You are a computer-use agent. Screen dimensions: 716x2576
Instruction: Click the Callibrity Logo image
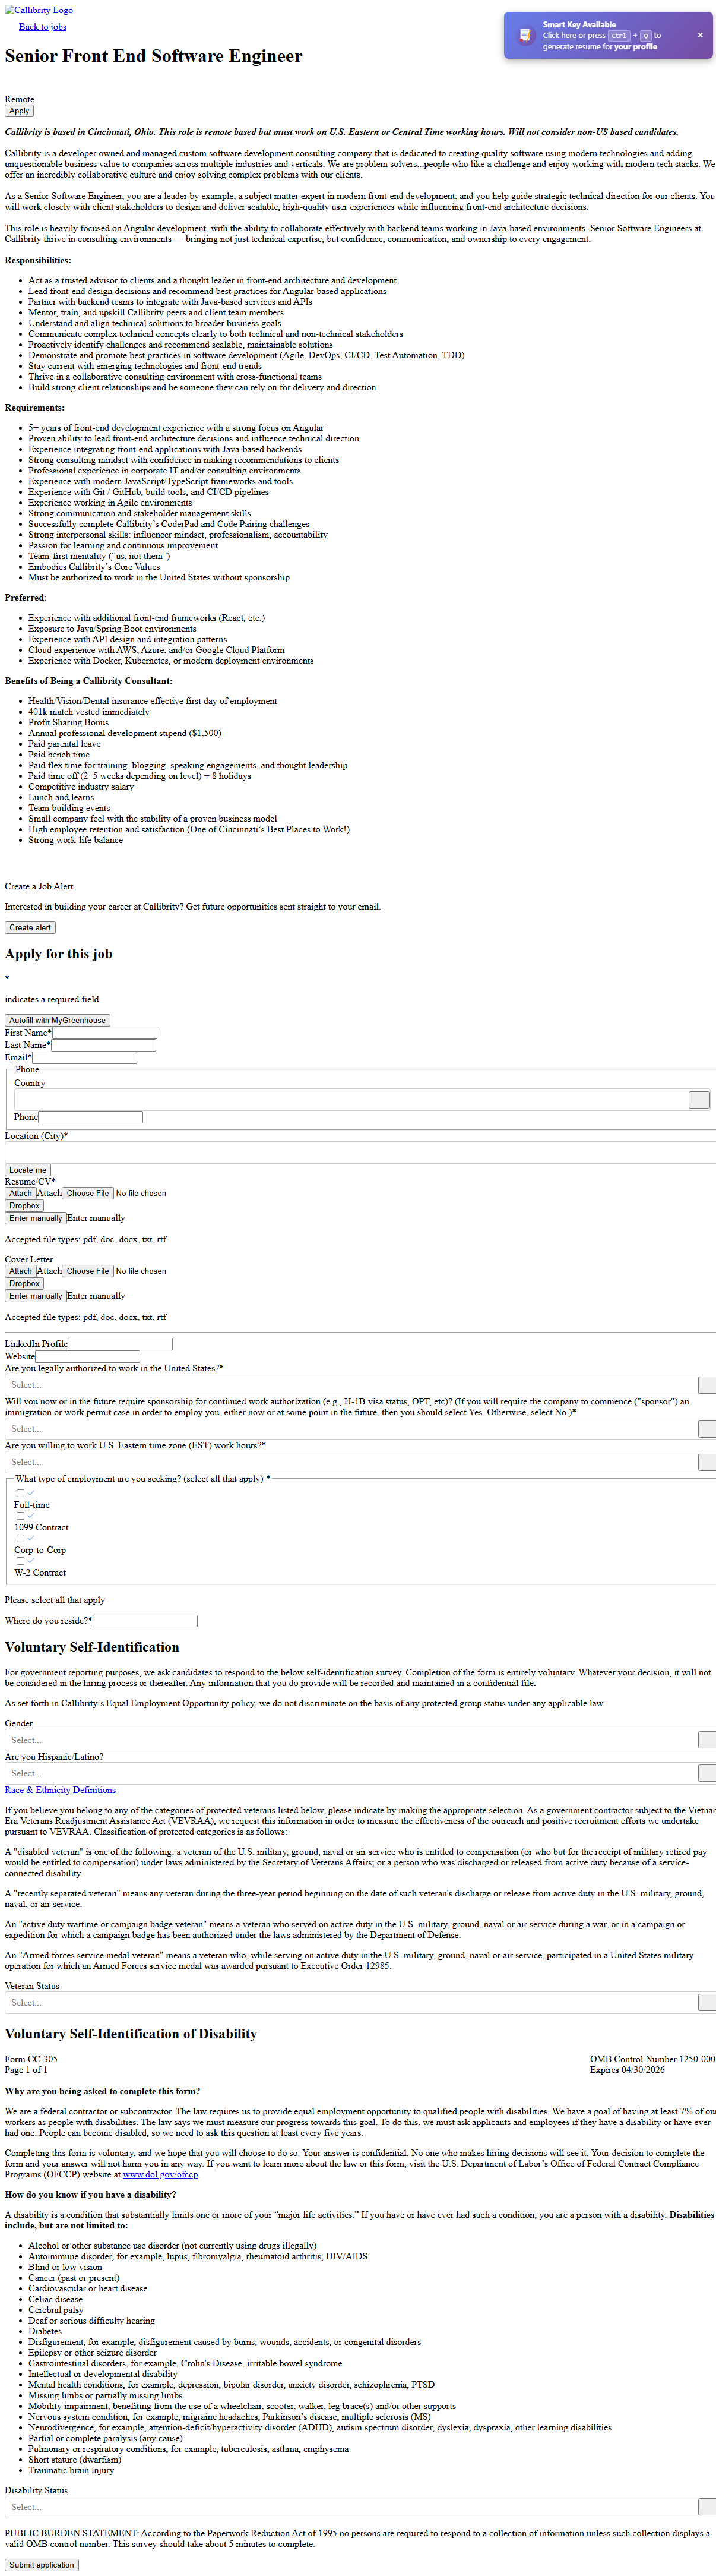39,10
